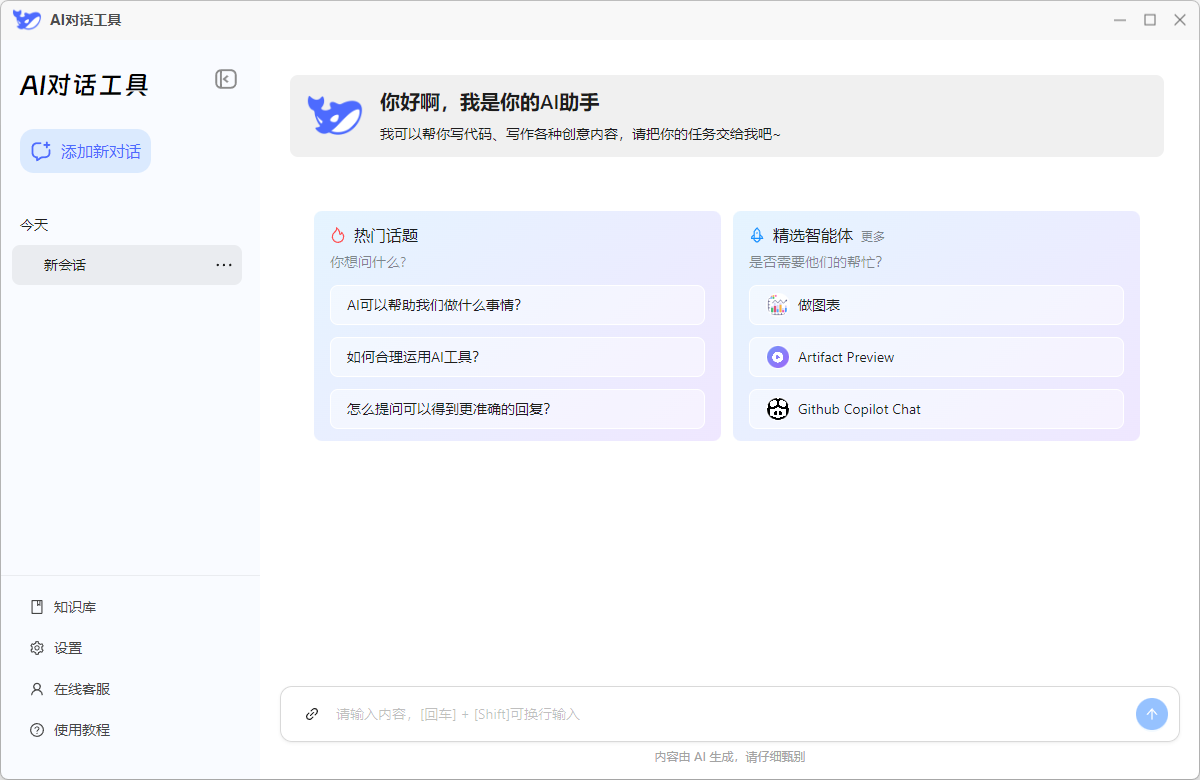Click the rocket icon beside 精选智能体
Viewport: 1200px width, 780px height.
[757, 236]
